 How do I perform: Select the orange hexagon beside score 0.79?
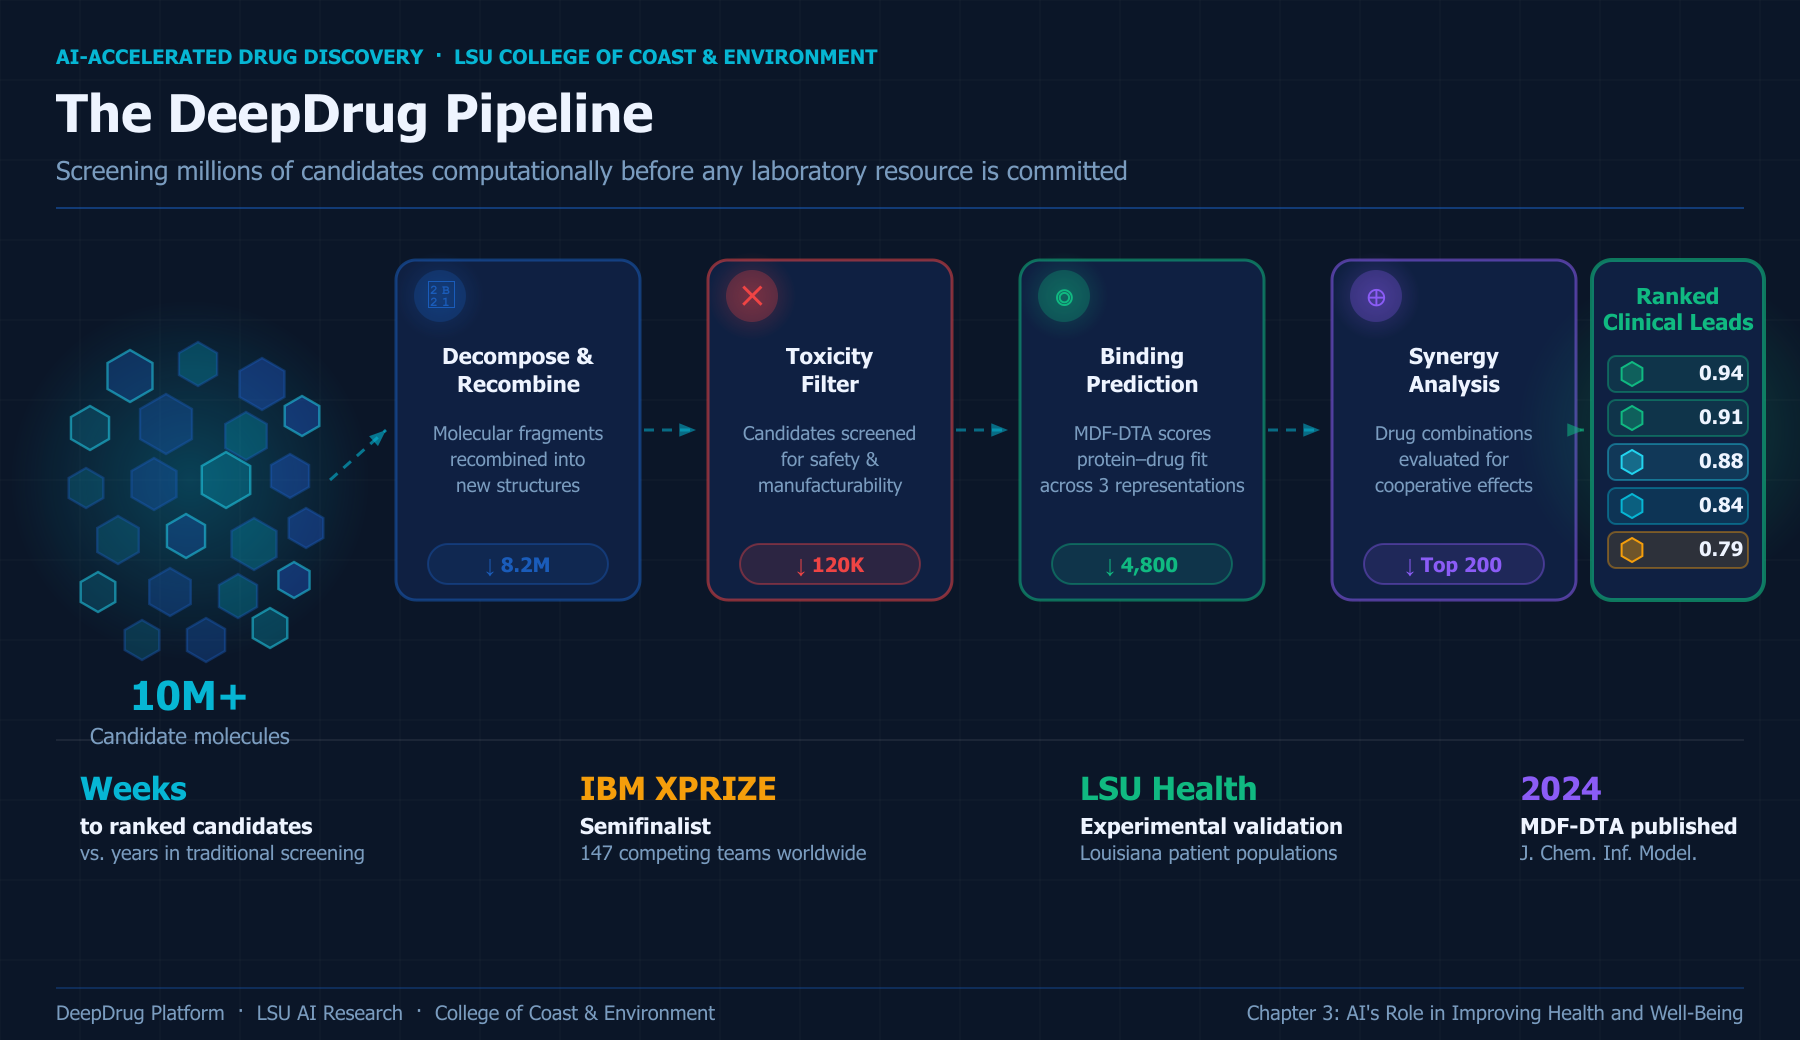coord(1632,549)
